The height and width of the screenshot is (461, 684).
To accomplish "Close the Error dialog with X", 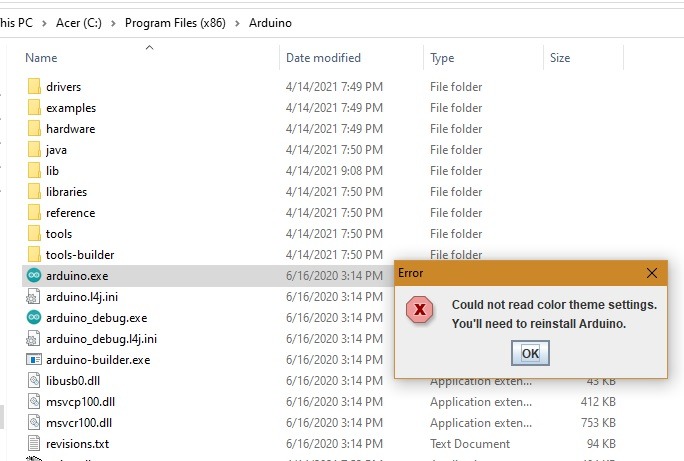I will coord(652,273).
